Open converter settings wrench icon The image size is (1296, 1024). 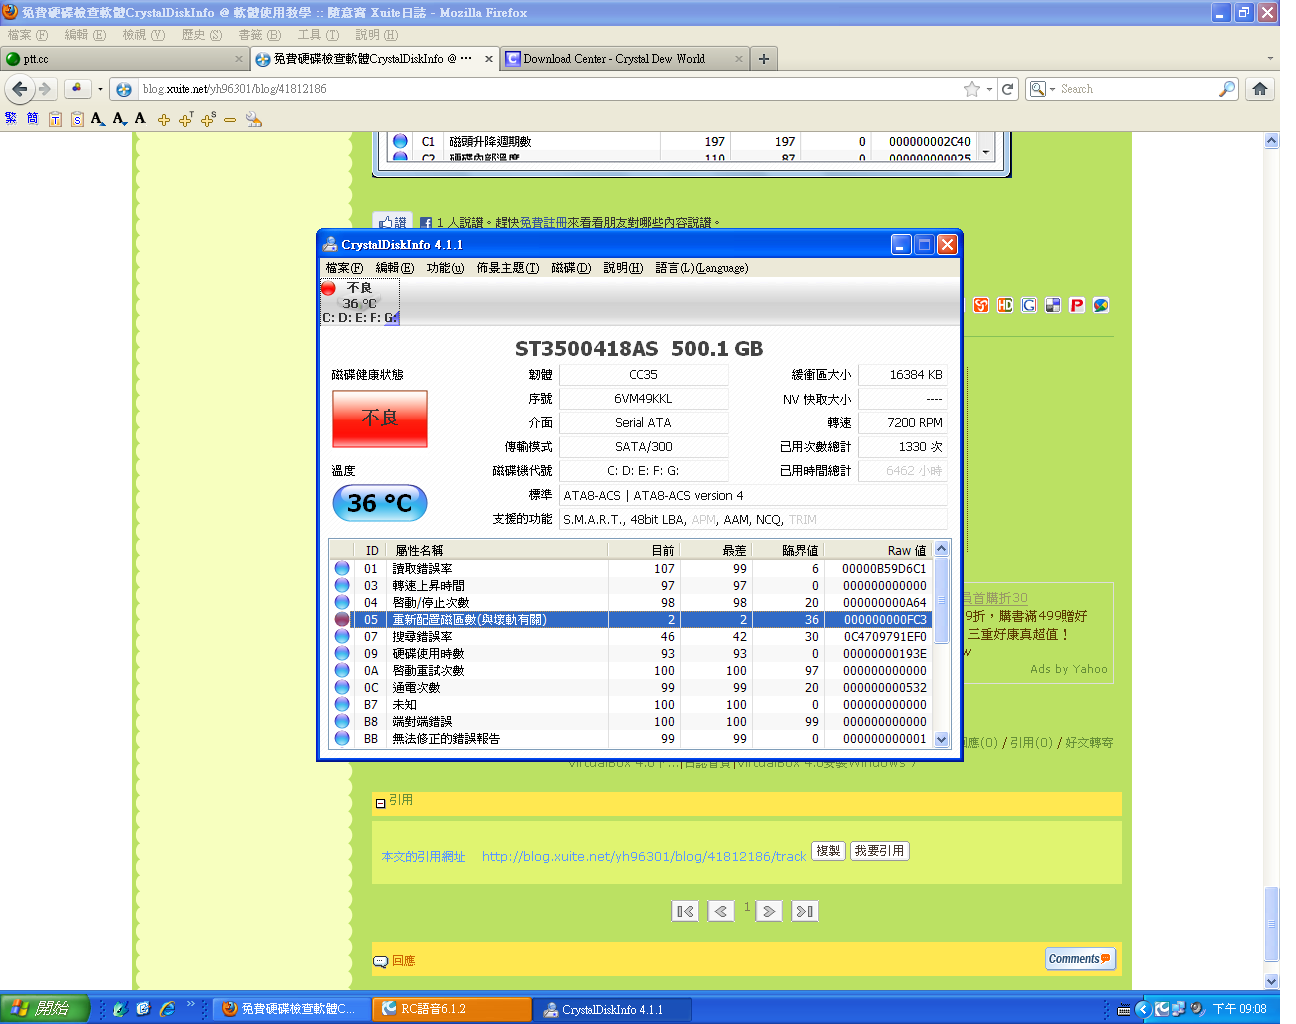pyautogui.click(x=254, y=119)
